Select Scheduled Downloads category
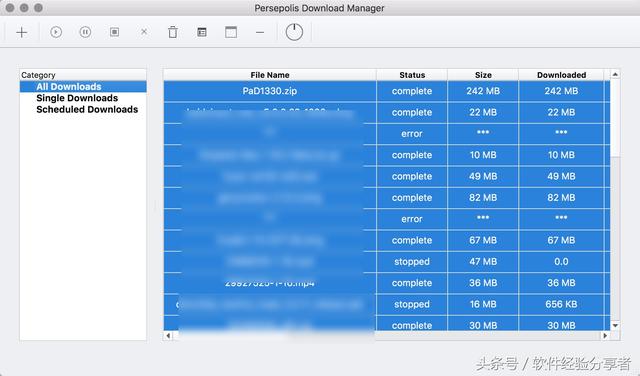This screenshot has width=640, height=376. [x=83, y=109]
